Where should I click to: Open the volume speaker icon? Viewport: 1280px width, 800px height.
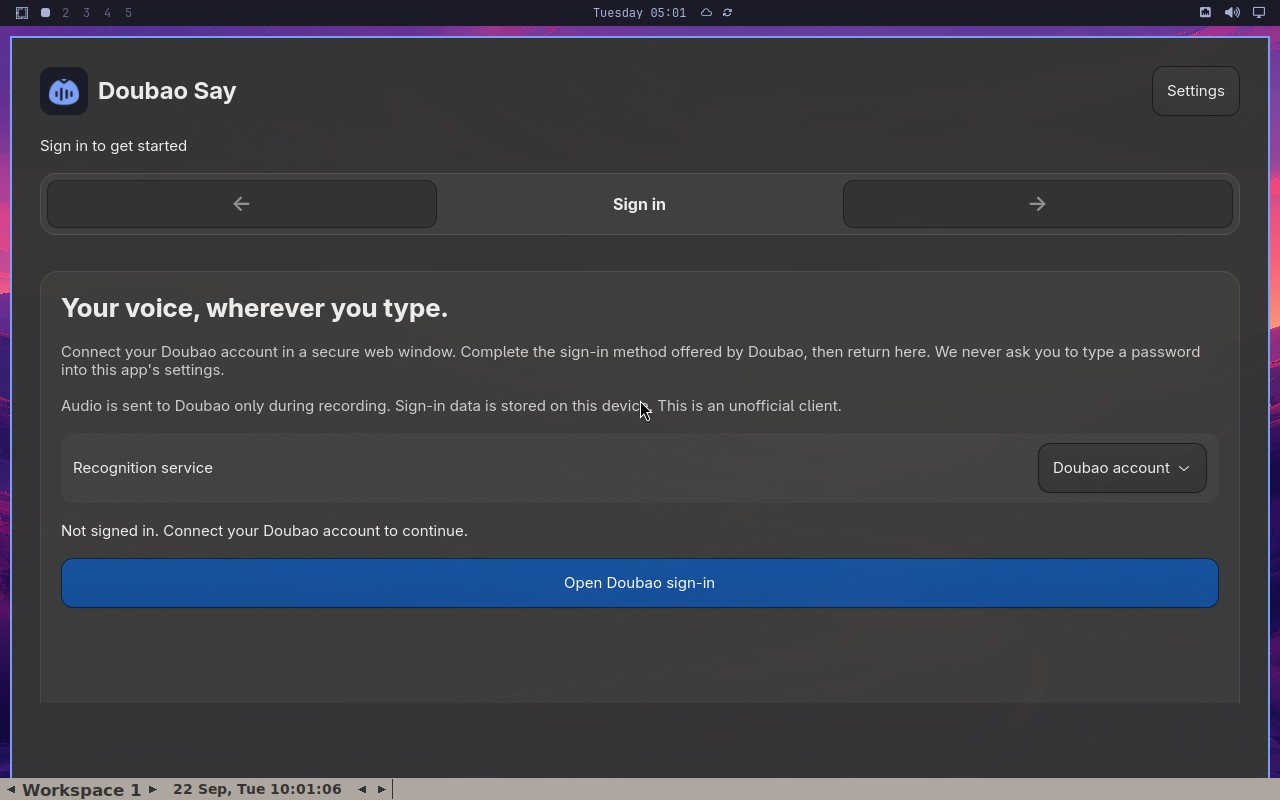click(x=1232, y=13)
